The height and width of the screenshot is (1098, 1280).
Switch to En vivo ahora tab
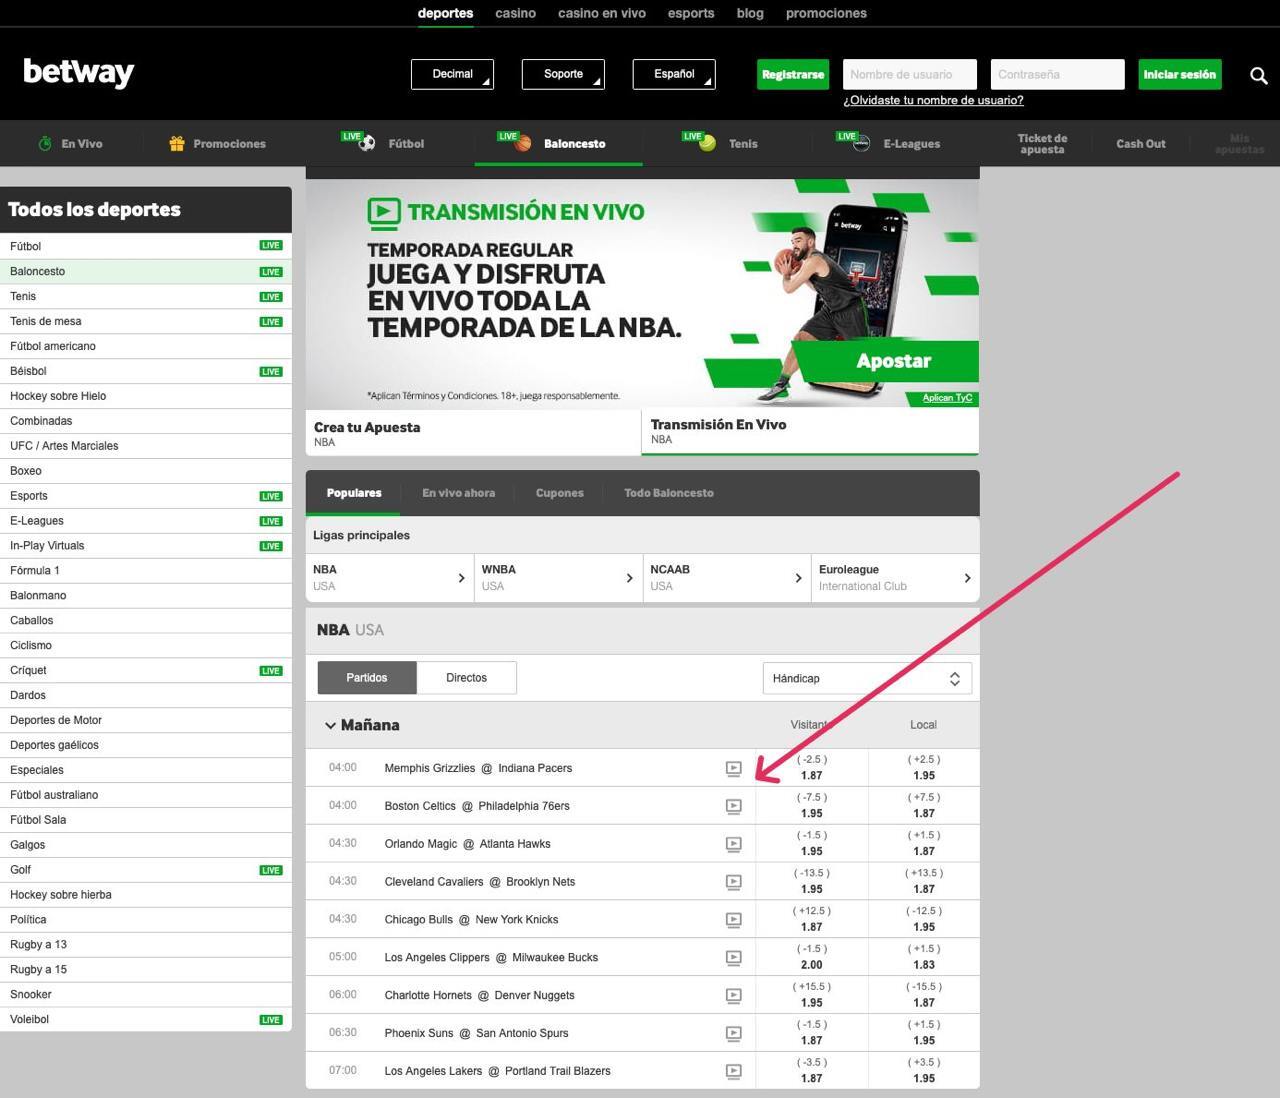458,493
